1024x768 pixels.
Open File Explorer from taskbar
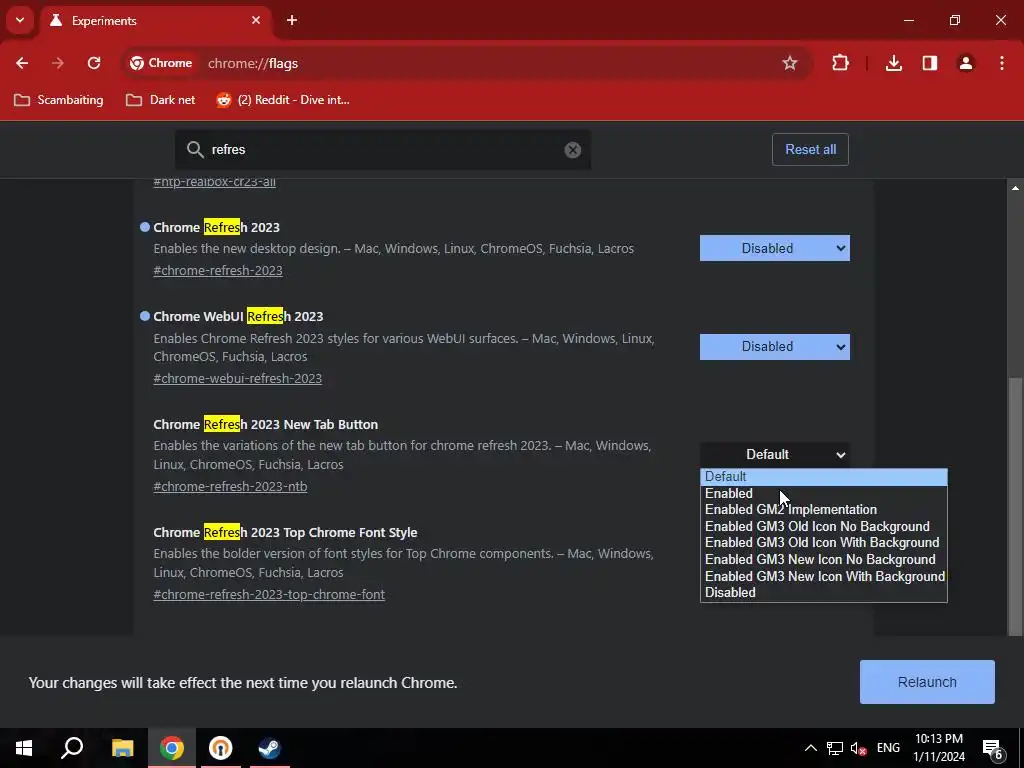click(x=122, y=748)
